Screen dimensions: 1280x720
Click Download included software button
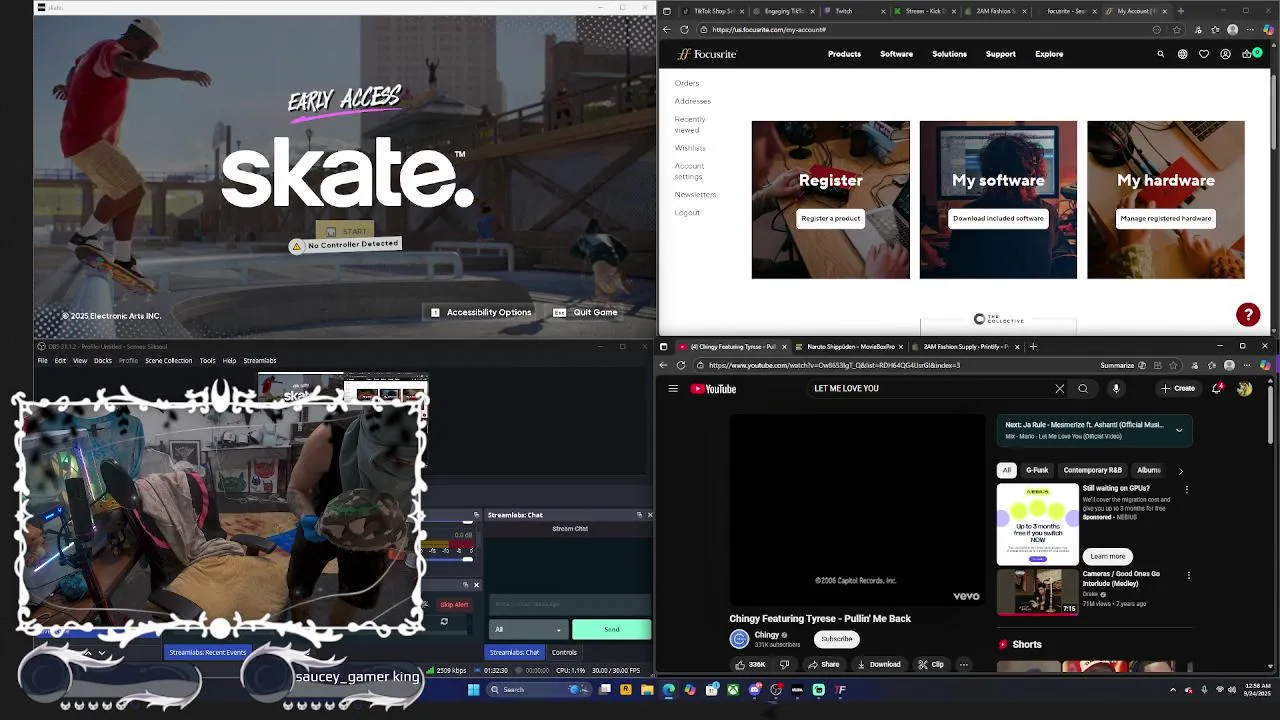[x=998, y=218]
